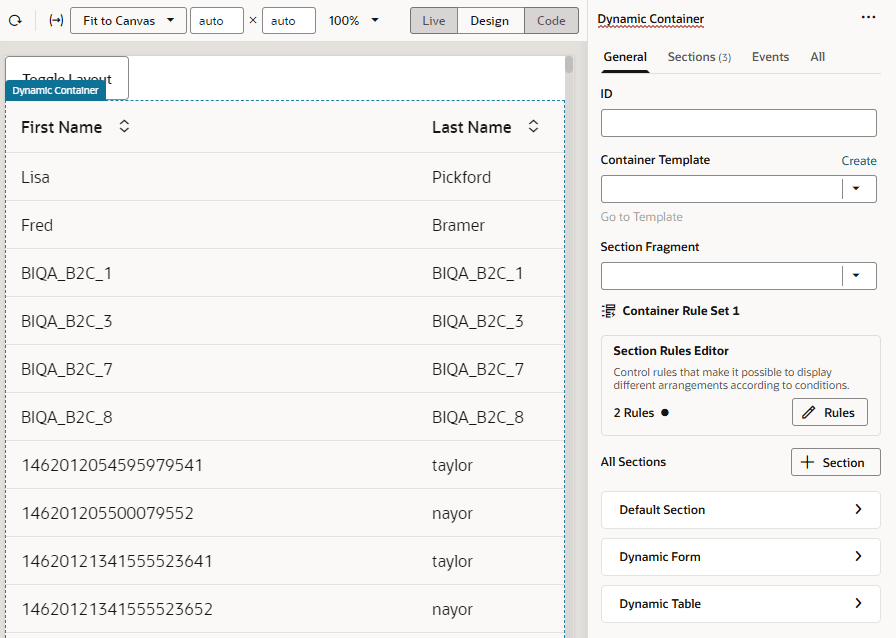Image resolution: width=896 pixels, height=638 pixels.
Task: Click the First Name column sort icon
Action: (122, 126)
